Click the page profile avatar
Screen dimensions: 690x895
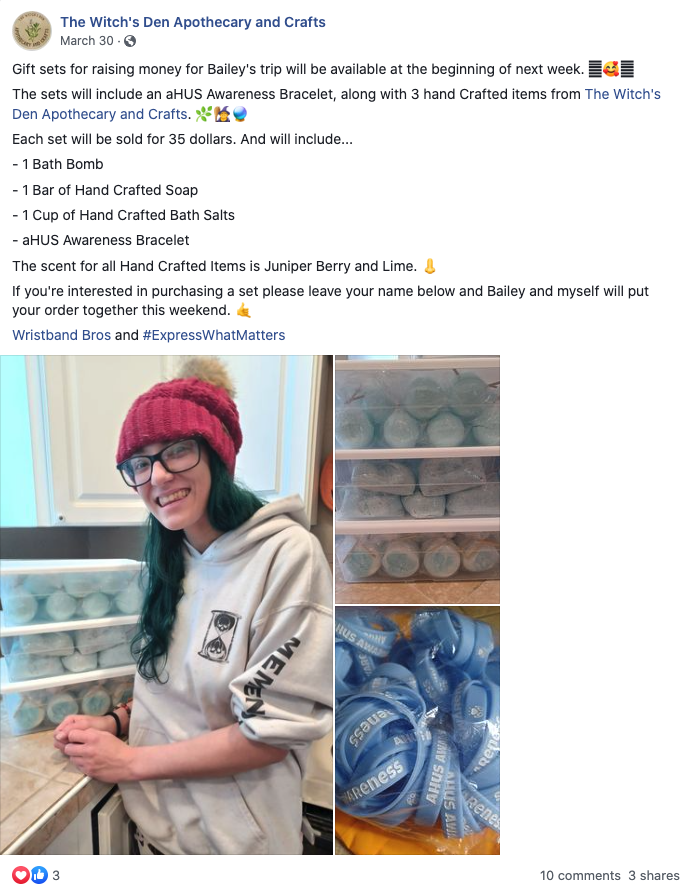[x=31, y=31]
